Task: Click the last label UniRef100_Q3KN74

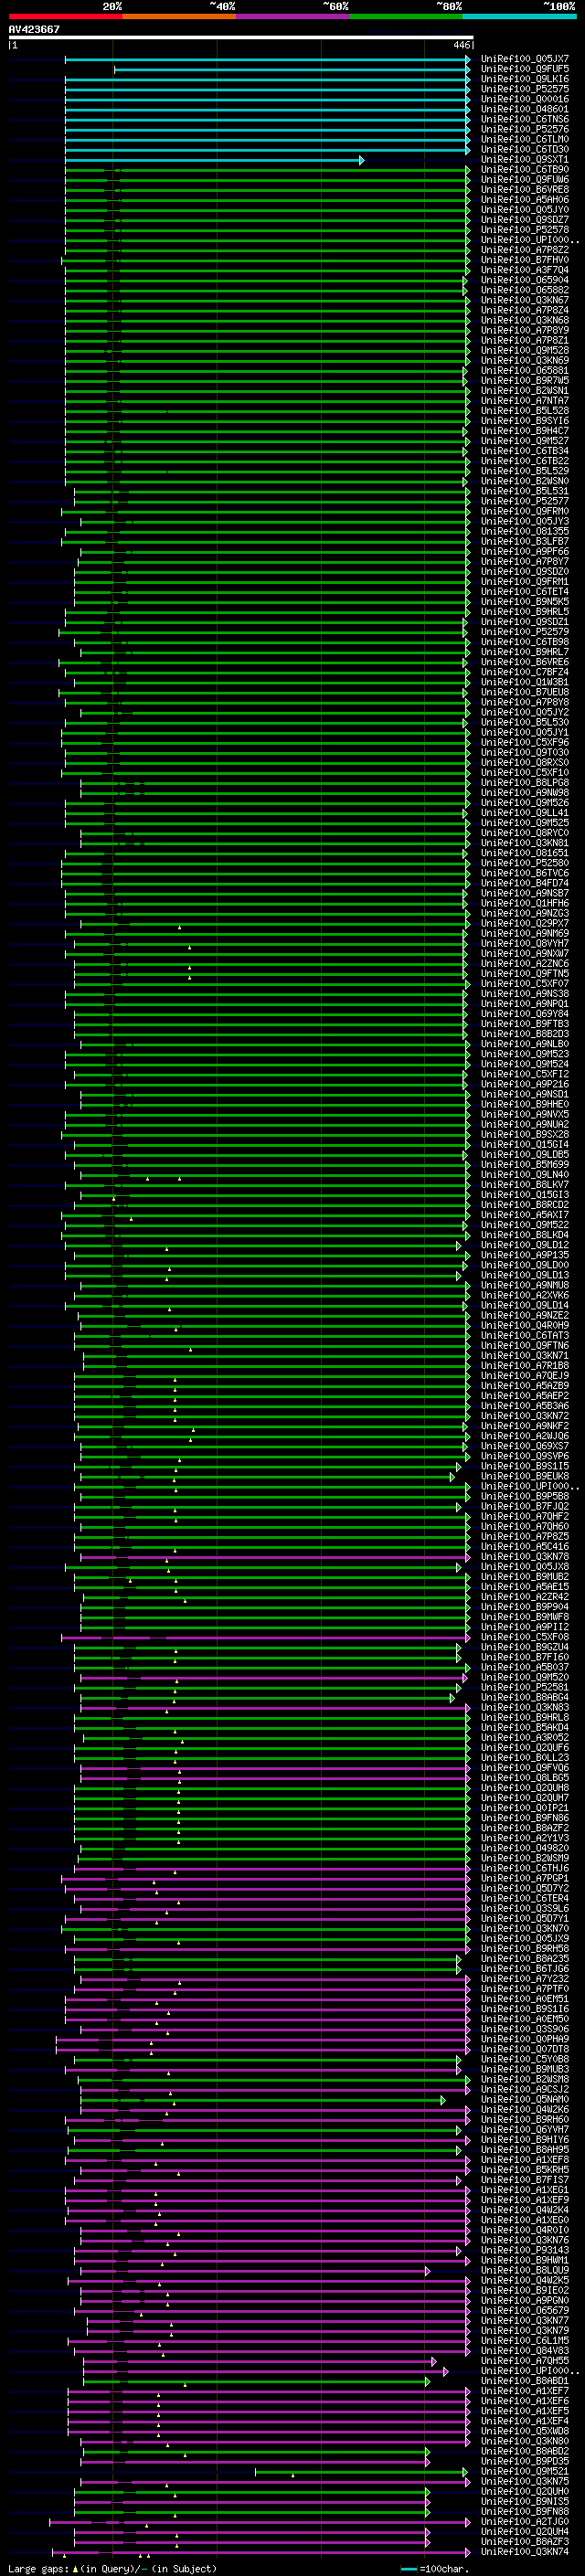Action: [525, 2551]
